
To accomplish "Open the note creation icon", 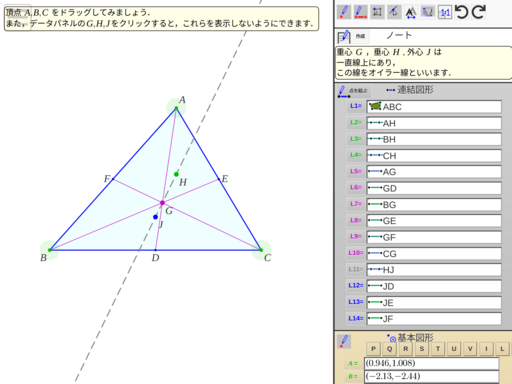I will click(344, 37).
